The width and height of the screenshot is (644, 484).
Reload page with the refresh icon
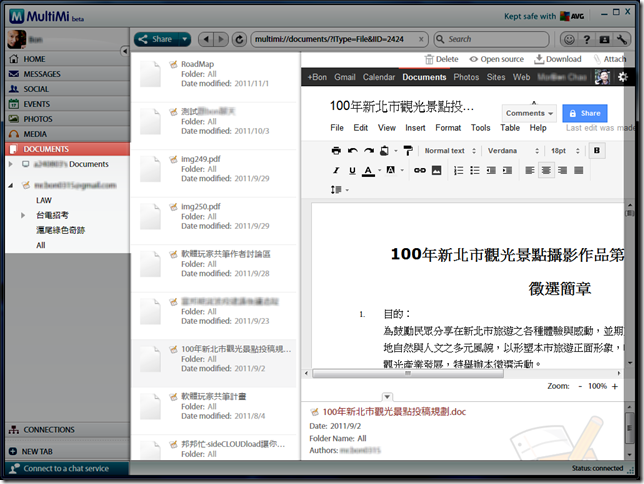point(239,39)
